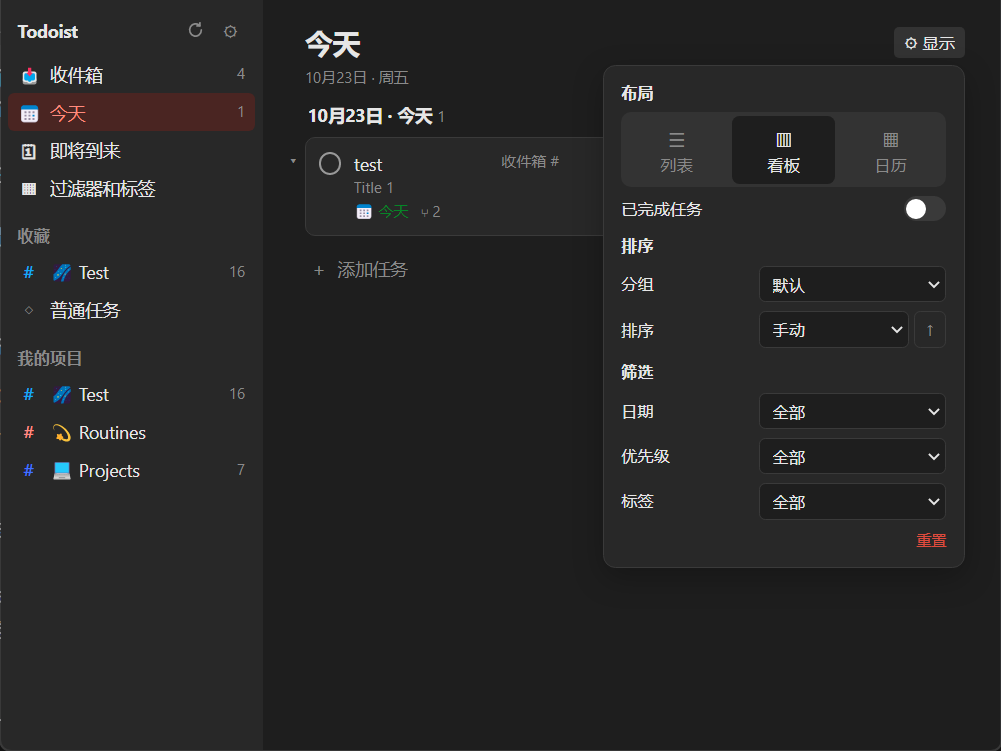Click the Filters and Labels grid icon
The height and width of the screenshot is (751, 1001).
pos(29,189)
